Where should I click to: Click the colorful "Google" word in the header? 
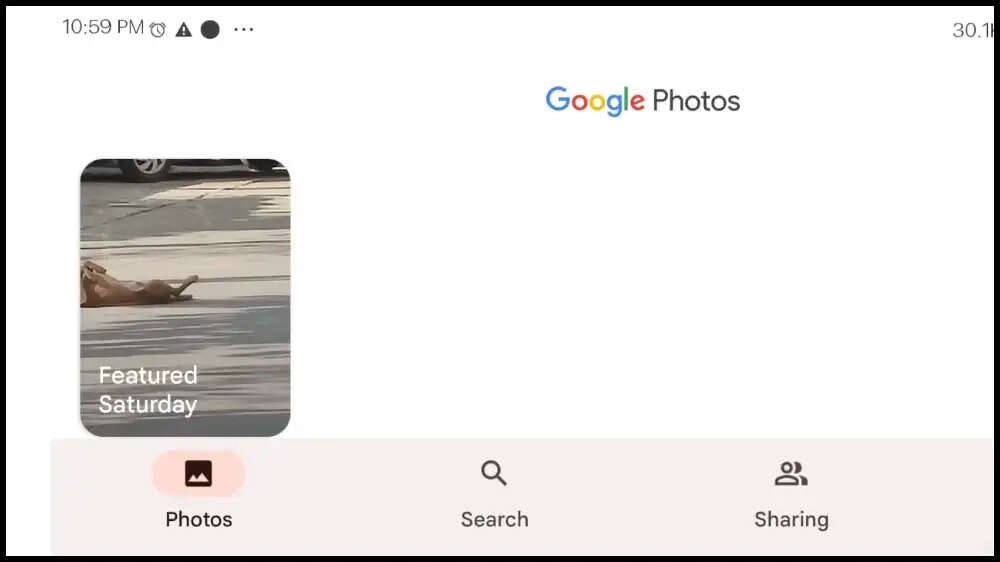[x=595, y=101]
